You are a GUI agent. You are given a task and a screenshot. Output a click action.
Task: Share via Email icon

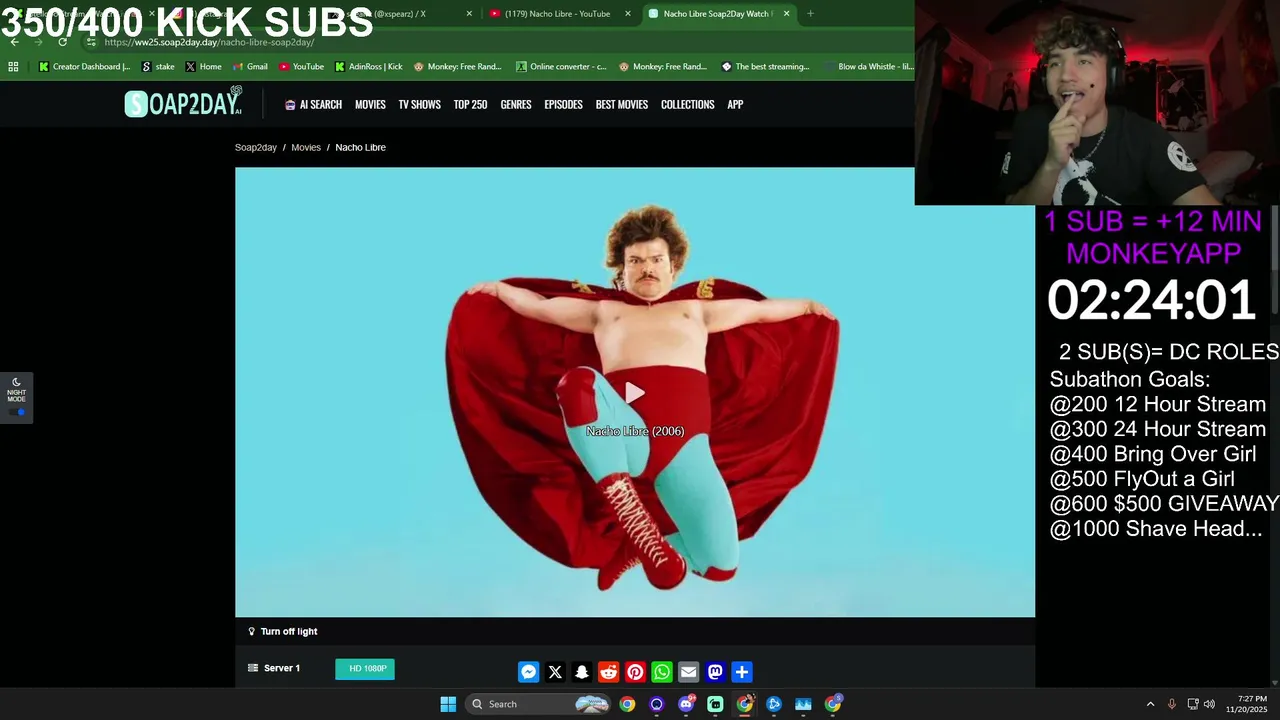[688, 672]
